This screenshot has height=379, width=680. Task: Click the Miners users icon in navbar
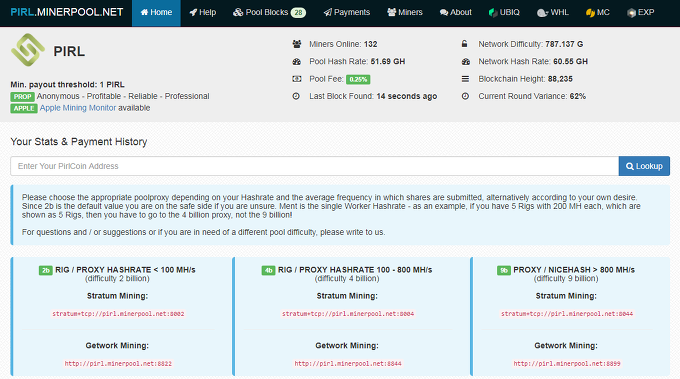pyautogui.click(x=392, y=13)
